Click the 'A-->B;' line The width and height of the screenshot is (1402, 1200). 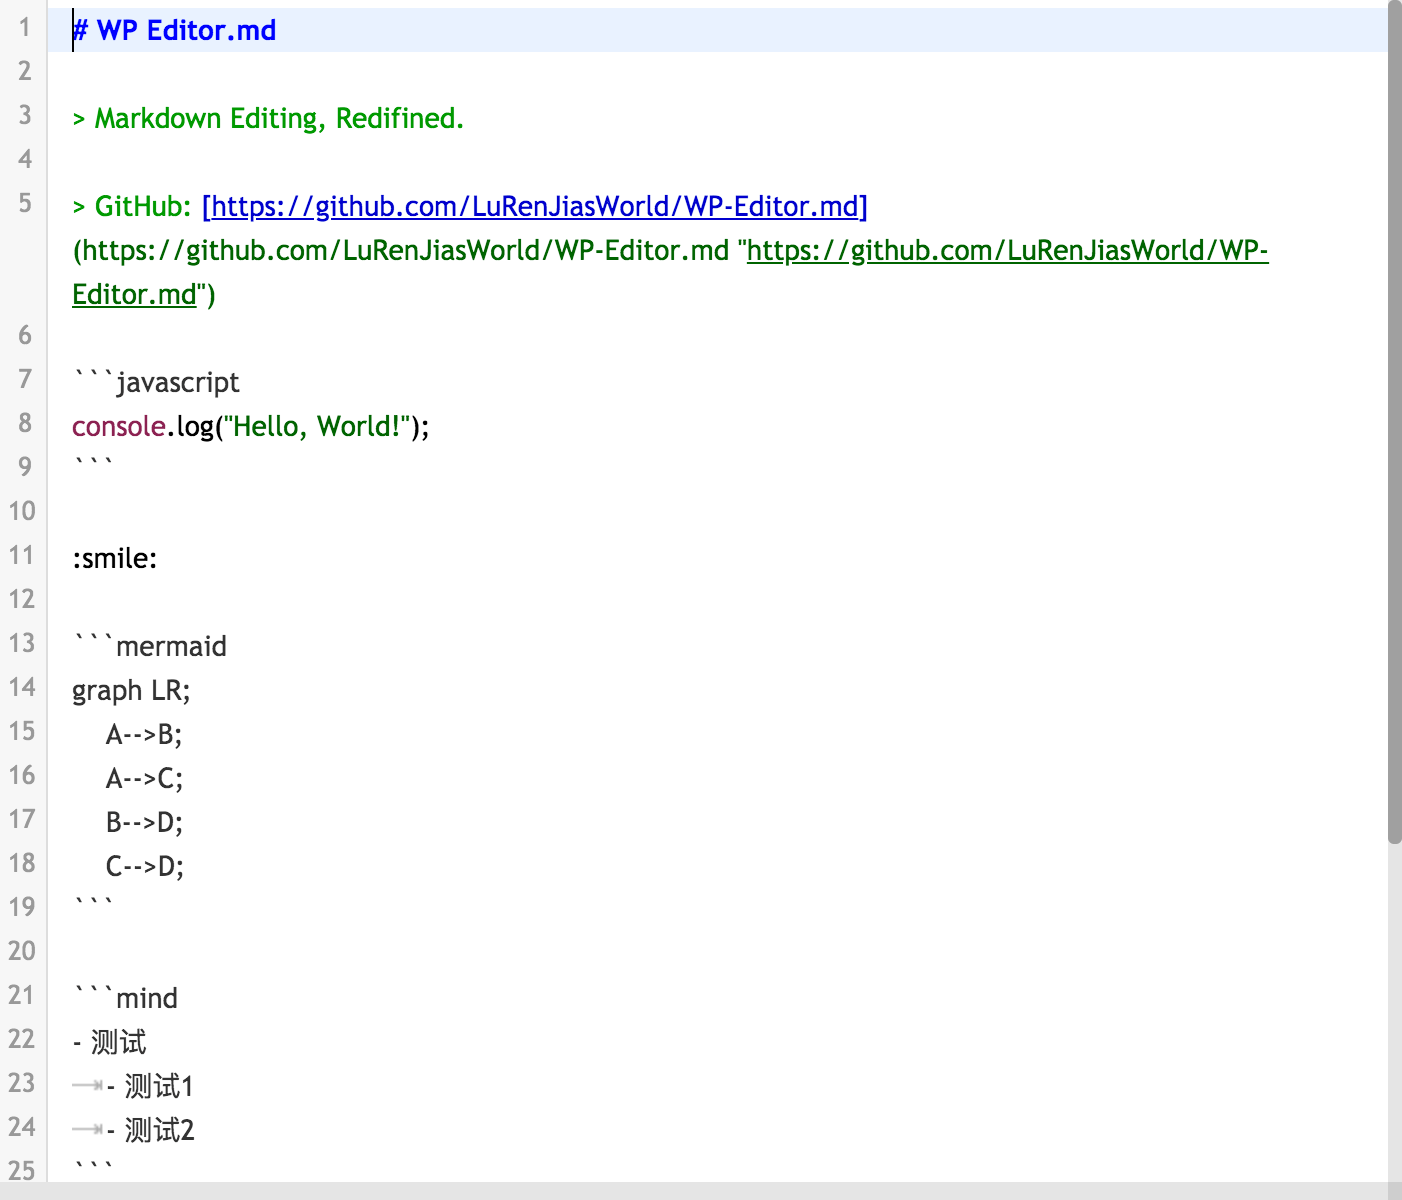click(x=144, y=734)
